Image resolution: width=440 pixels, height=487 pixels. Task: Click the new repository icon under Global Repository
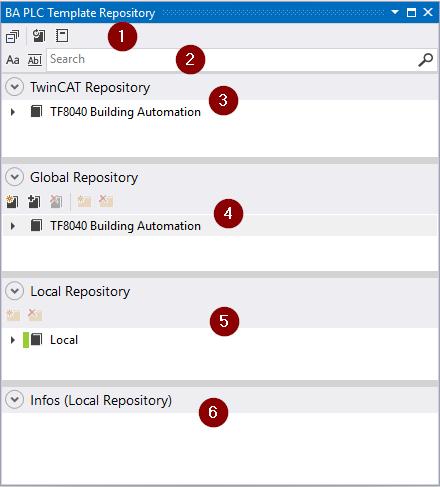point(12,202)
